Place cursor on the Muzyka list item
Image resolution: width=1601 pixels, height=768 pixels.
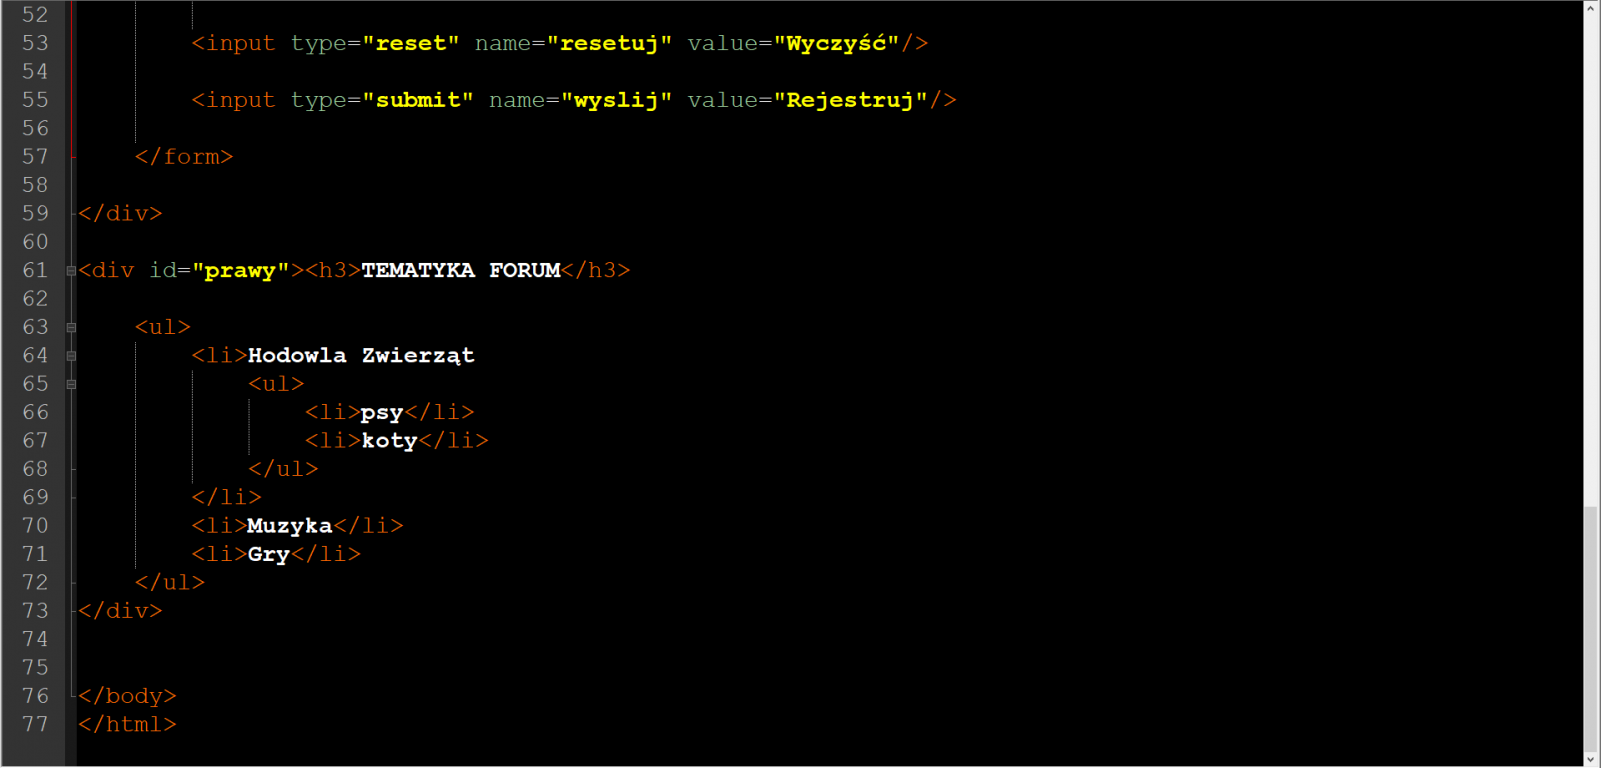pyautogui.click(x=290, y=526)
